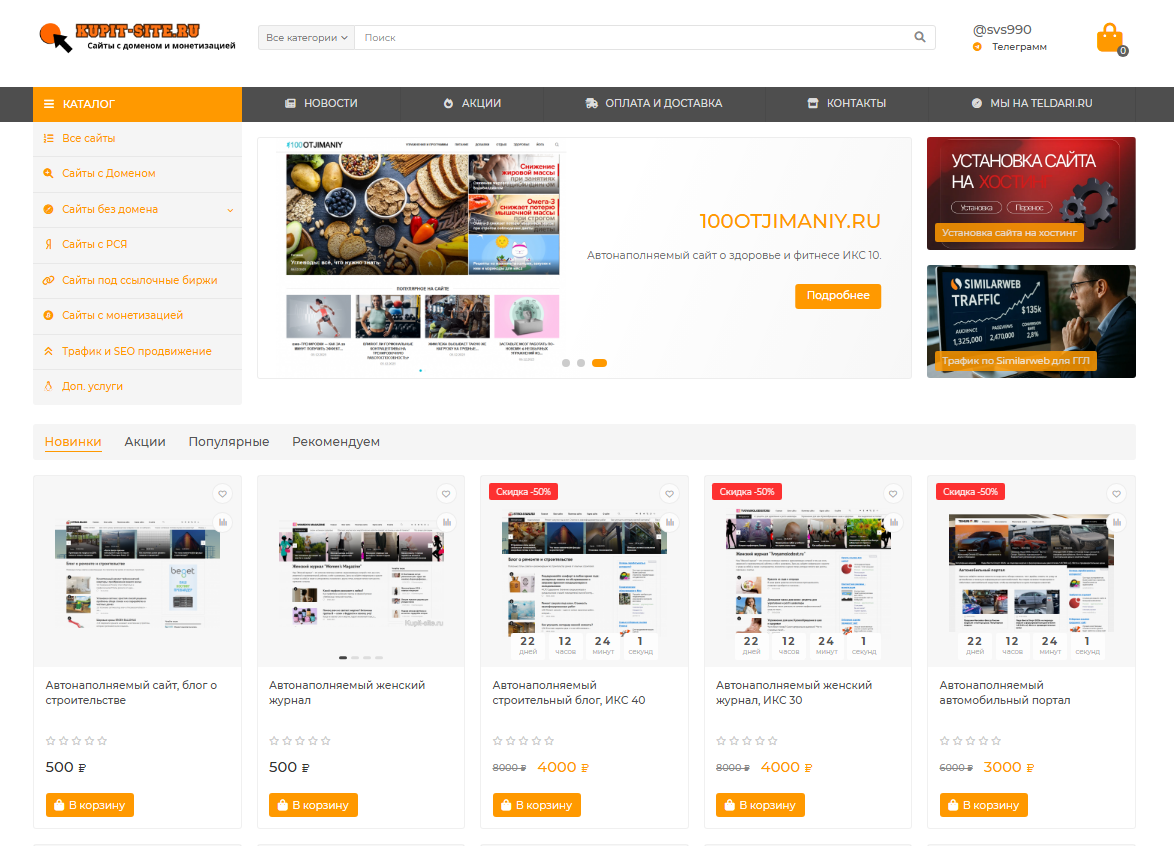Open Сайты с монетизацией category
This screenshot has width=1174, height=846.
pyautogui.click(x=122, y=315)
